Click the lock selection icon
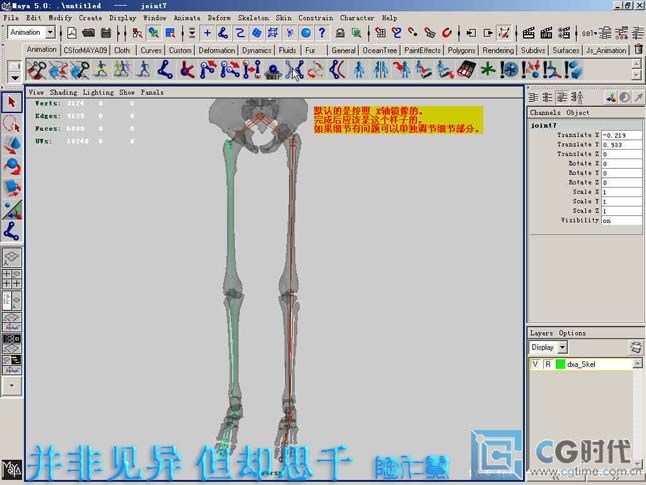Screen dimensions: 646x485 tap(340, 33)
